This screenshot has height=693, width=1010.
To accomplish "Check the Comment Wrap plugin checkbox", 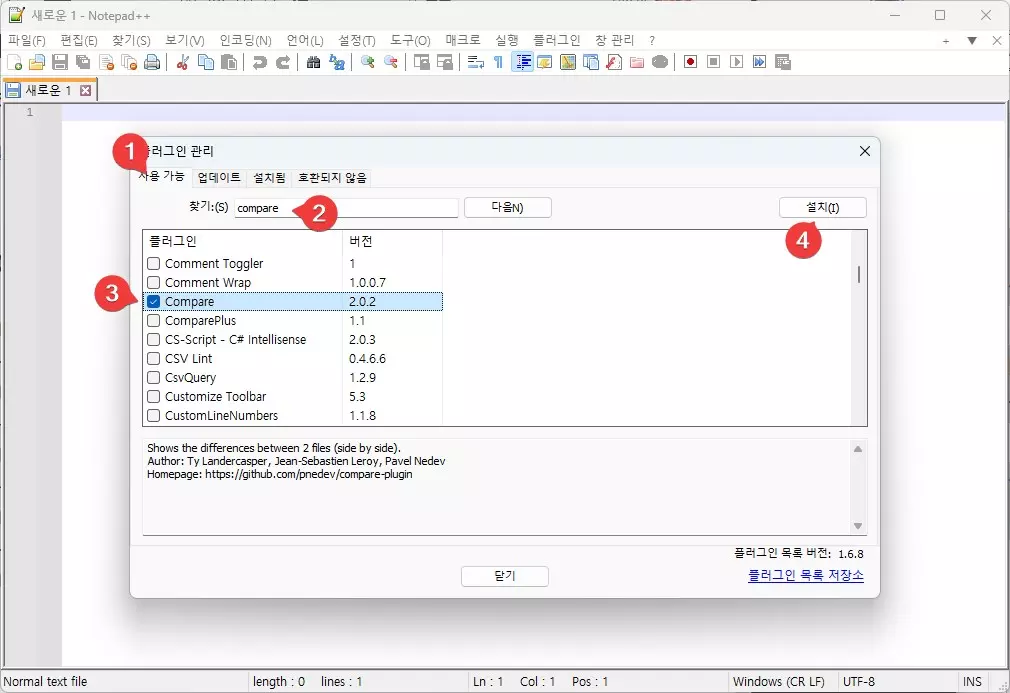I will (x=153, y=282).
